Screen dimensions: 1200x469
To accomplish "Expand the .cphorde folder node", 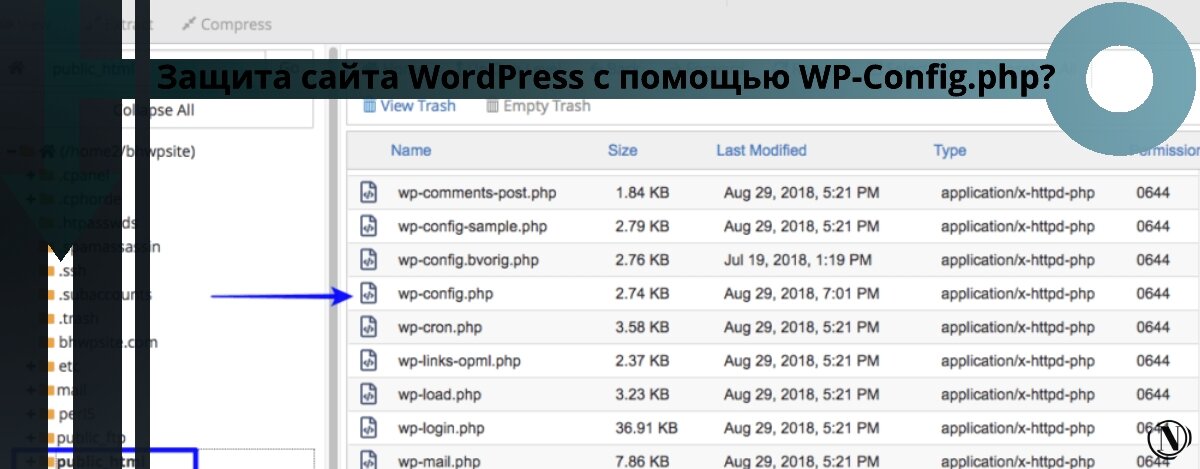I will click(32, 200).
